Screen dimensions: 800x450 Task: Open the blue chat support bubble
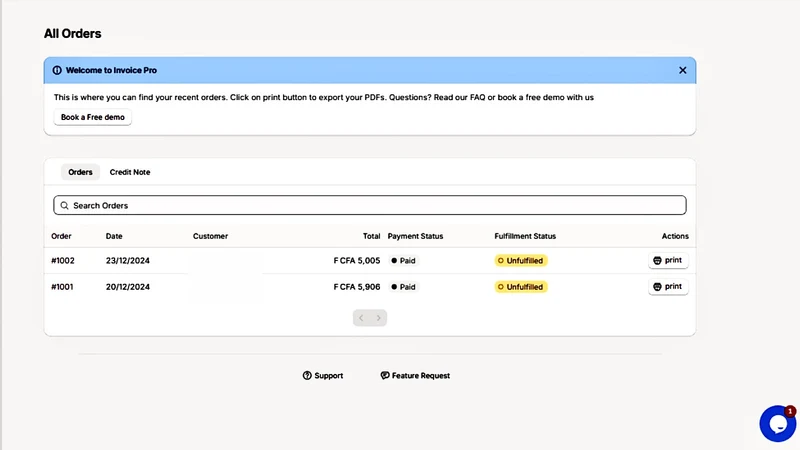pyautogui.click(x=777, y=423)
